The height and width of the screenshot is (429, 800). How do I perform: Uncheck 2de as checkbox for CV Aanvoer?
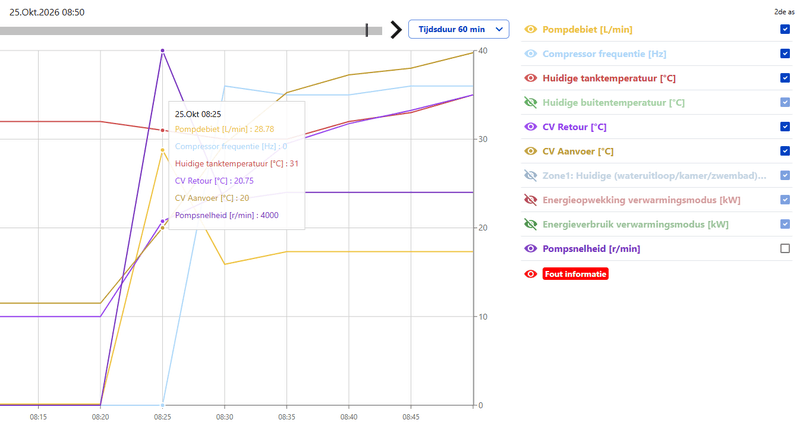click(x=785, y=151)
